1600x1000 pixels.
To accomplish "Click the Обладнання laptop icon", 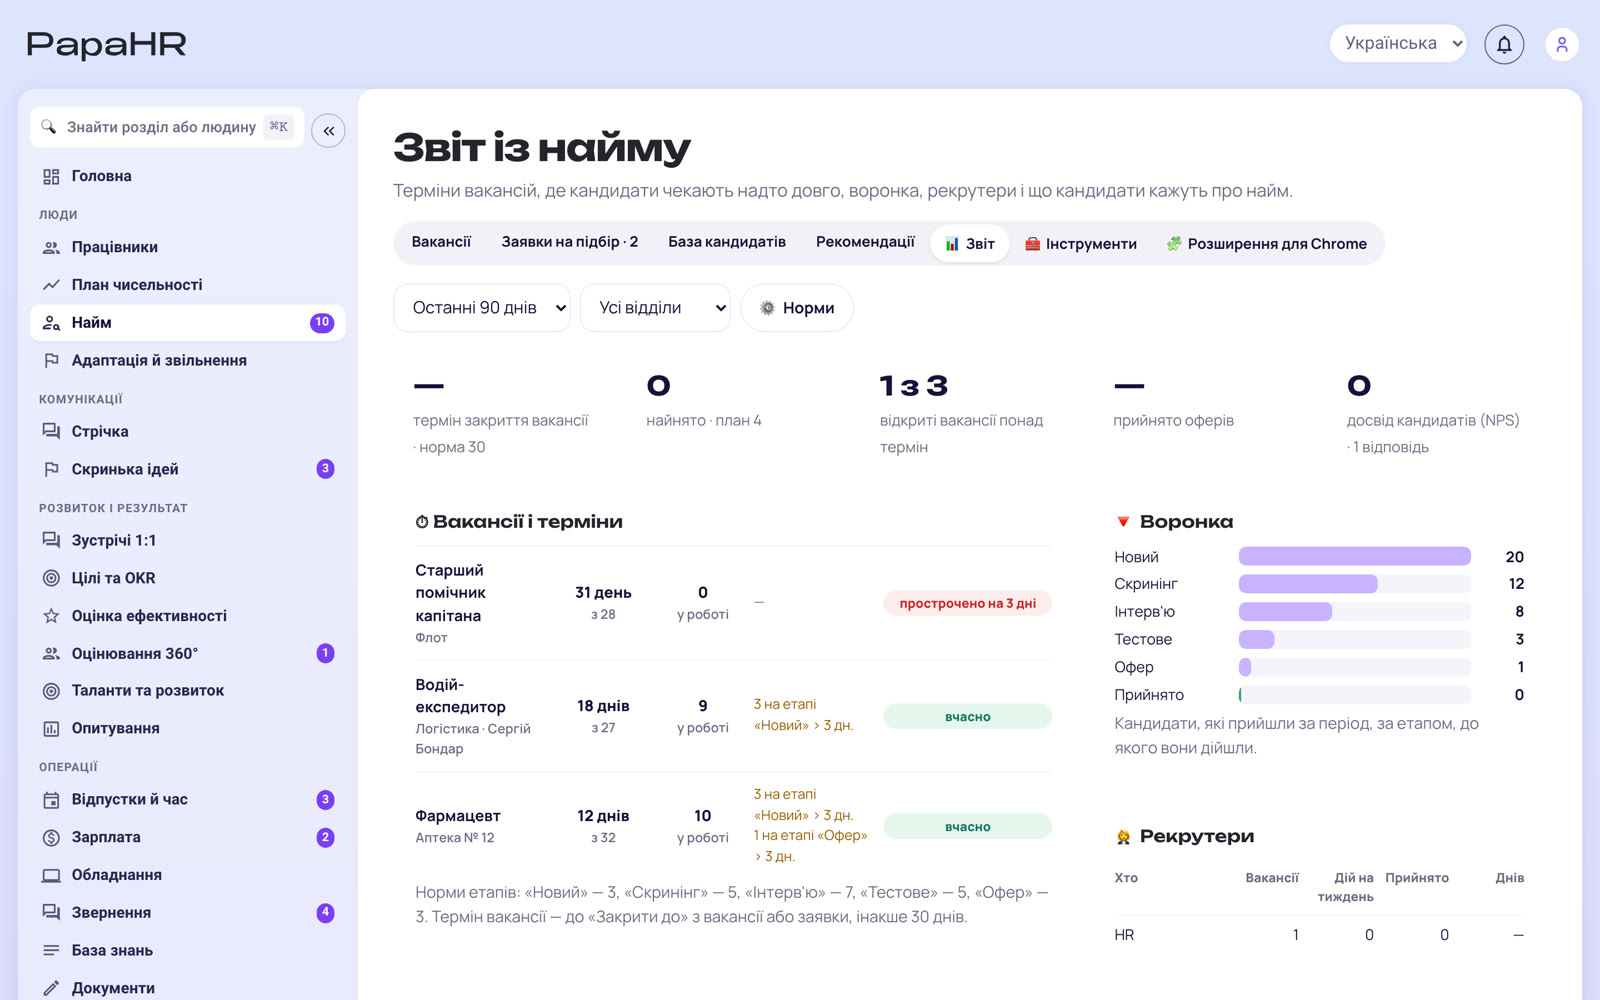I will 51,875.
